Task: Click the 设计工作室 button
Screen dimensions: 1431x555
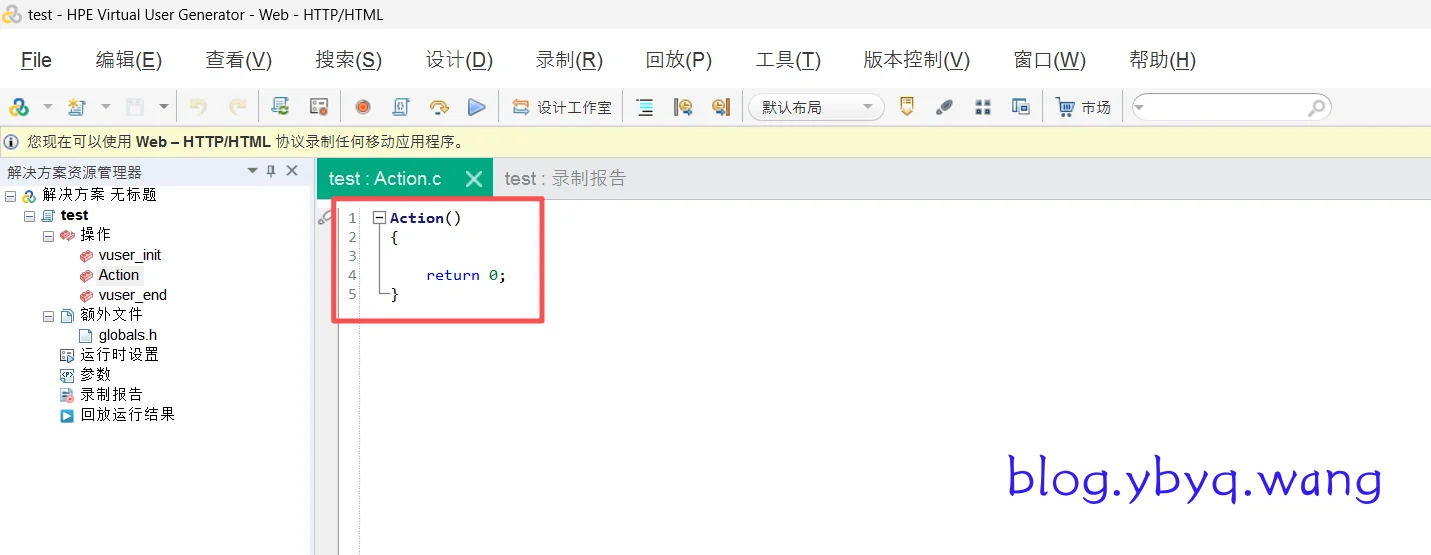Action: tap(562, 107)
